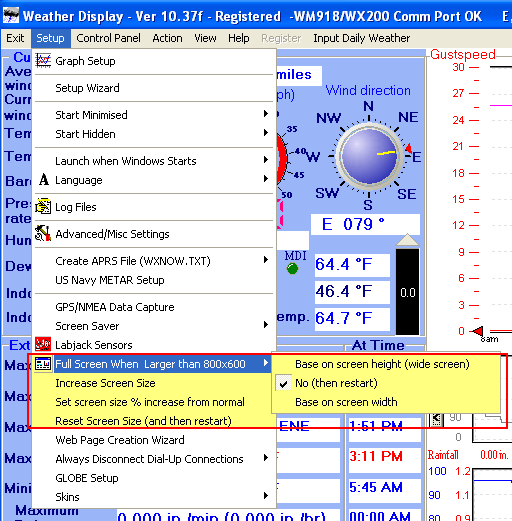Expand the Start Minimised submenu arrow
The height and width of the screenshot is (521, 512).
coord(266,114)
